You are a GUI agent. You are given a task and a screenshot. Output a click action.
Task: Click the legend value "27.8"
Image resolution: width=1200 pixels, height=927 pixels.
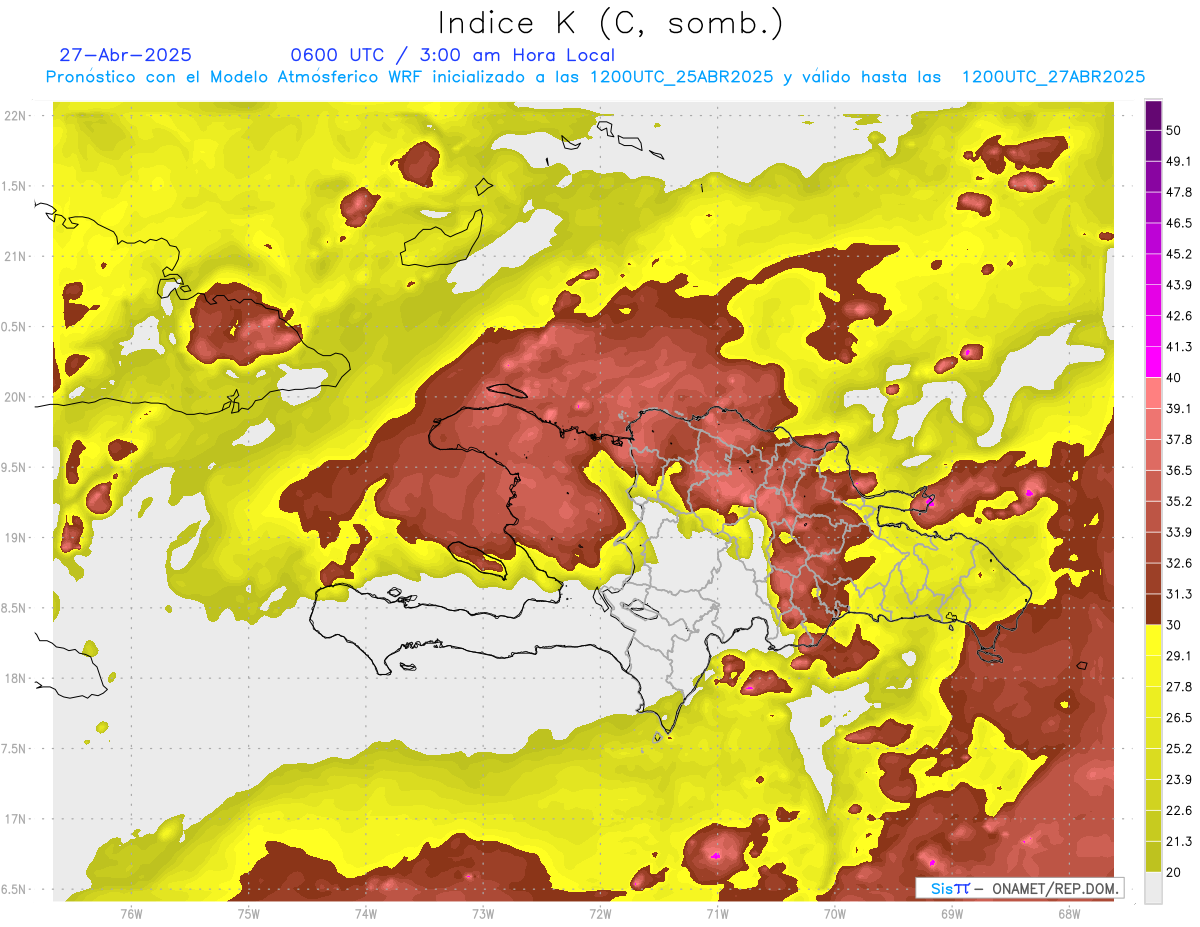click(1179, 687)
